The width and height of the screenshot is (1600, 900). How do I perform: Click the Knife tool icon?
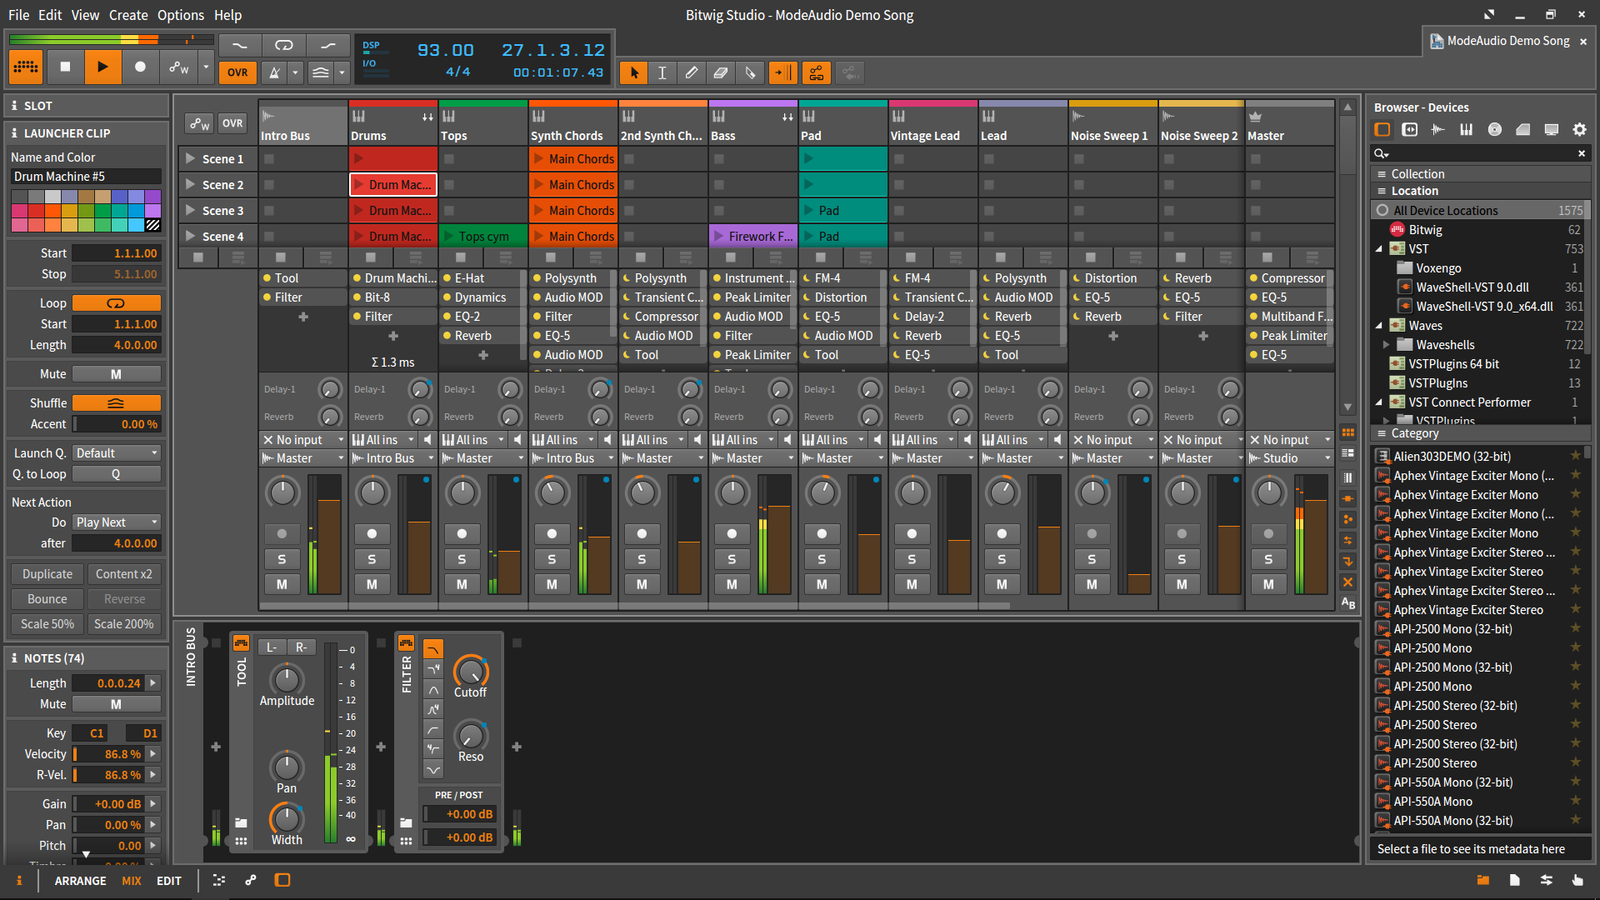pos(750,73)
